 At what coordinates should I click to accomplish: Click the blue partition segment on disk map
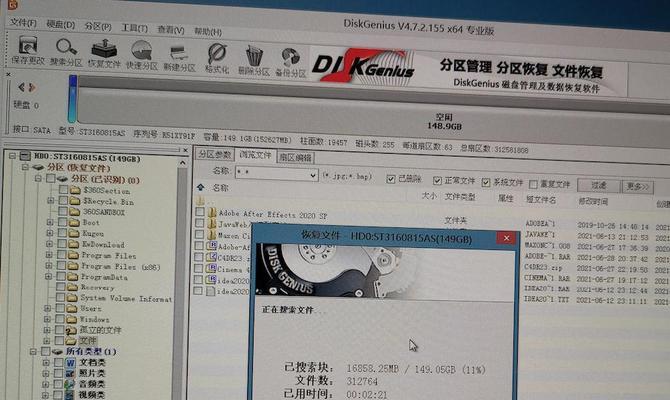point(73,99)
